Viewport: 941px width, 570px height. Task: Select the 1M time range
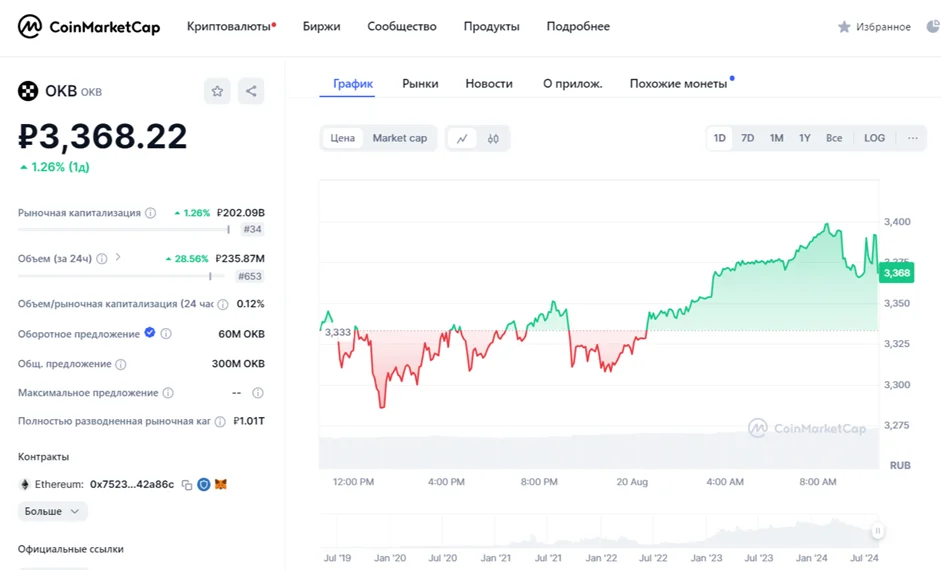point(777,138)
